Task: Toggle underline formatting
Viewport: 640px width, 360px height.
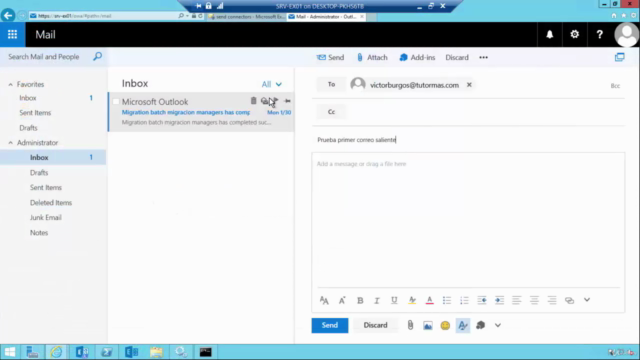Action: click(x=394, y=300)
